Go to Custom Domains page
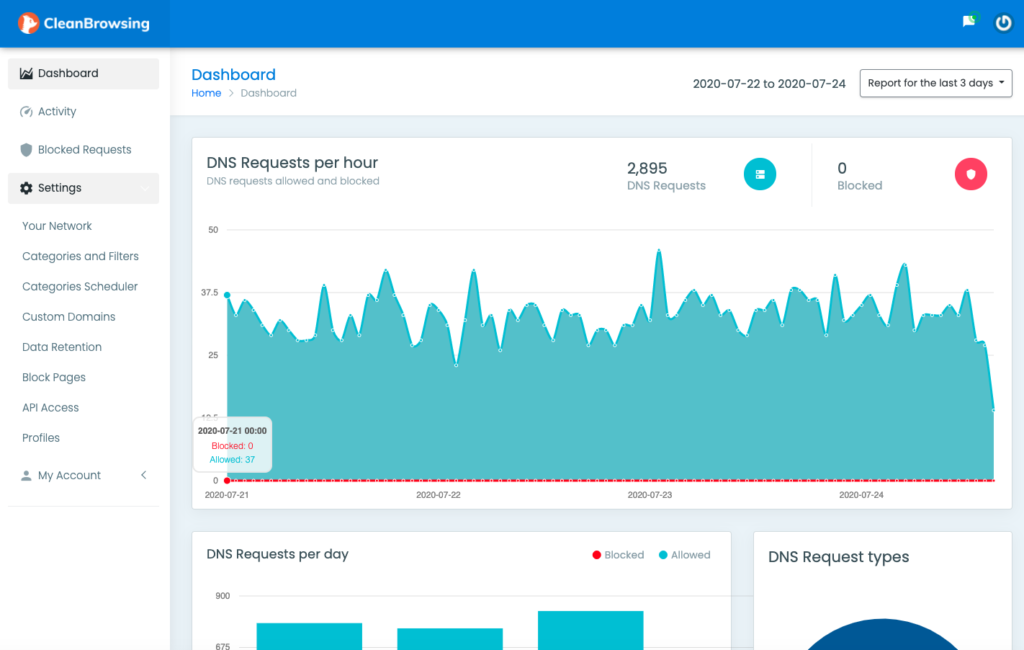 pyautogui.click(x=68, y=317)
